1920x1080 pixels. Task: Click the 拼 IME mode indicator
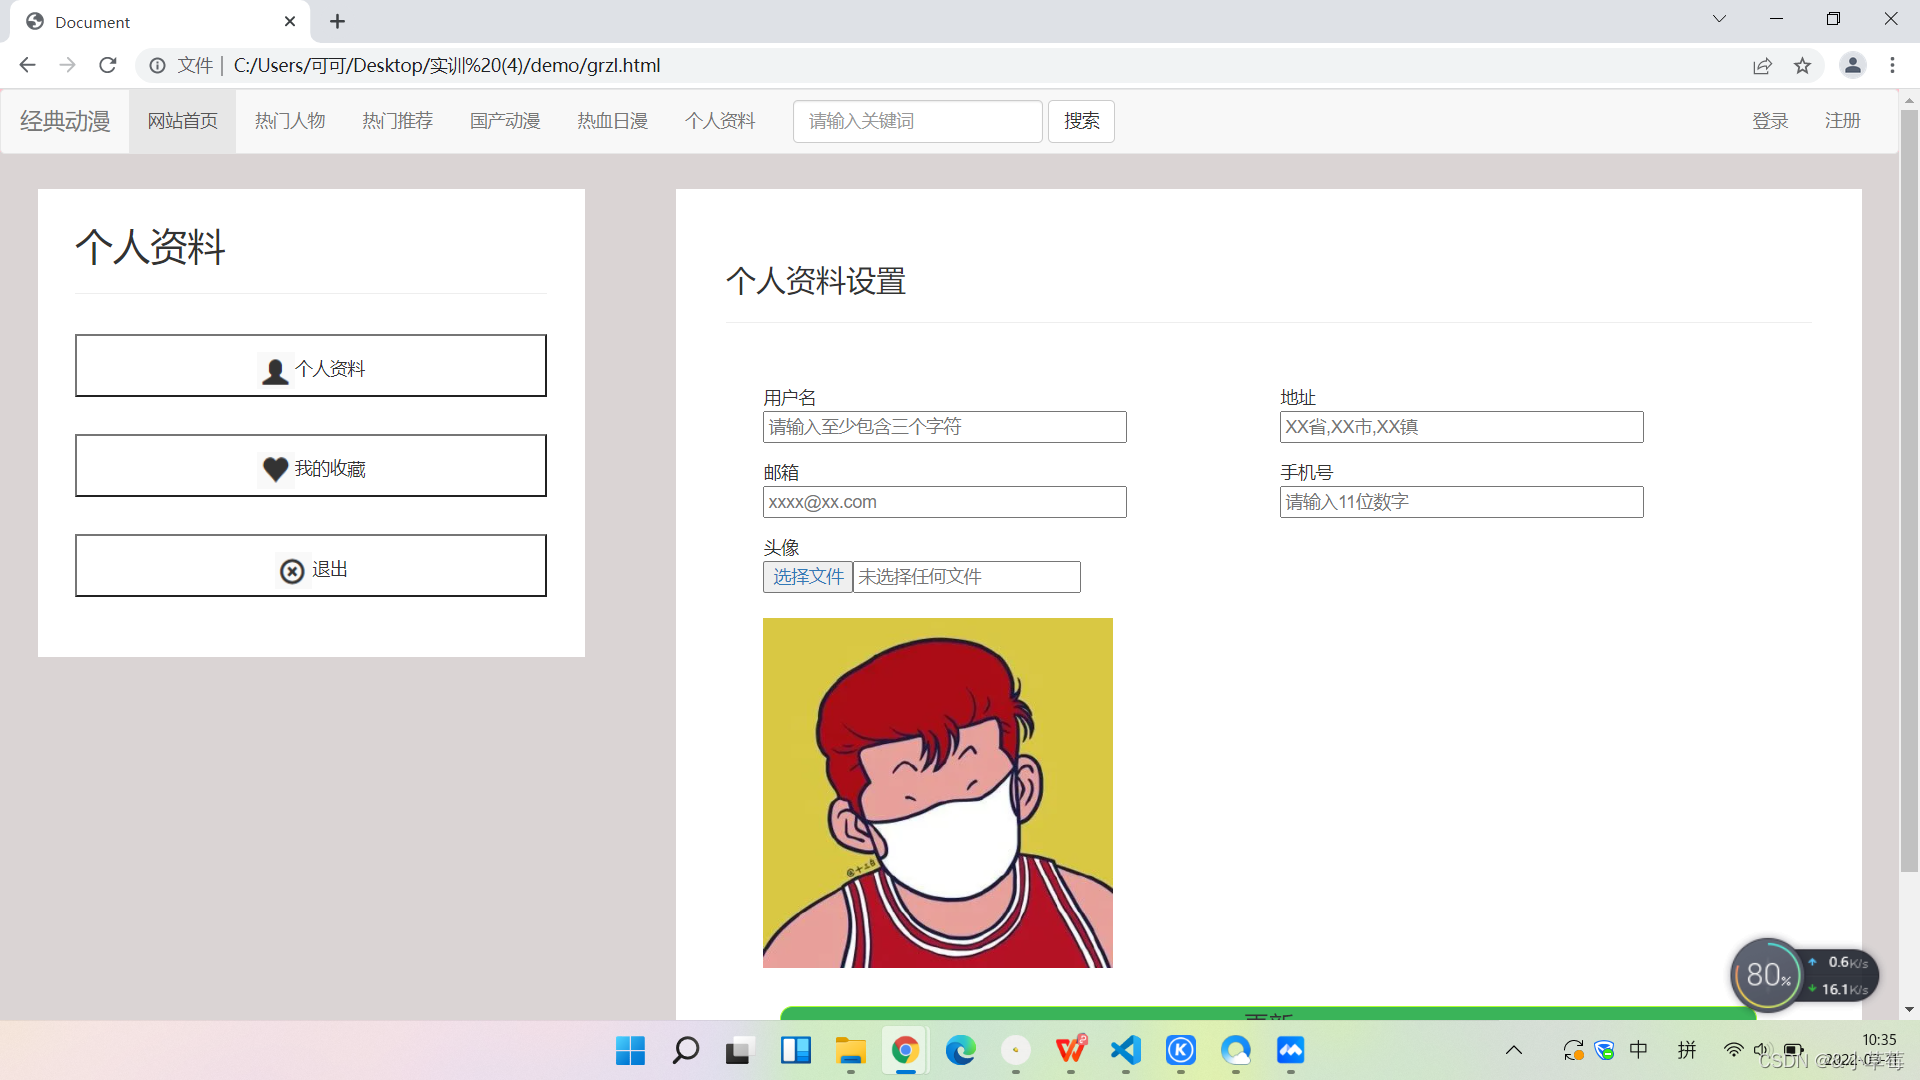pyautogui.click(x=1687, y=1049)
